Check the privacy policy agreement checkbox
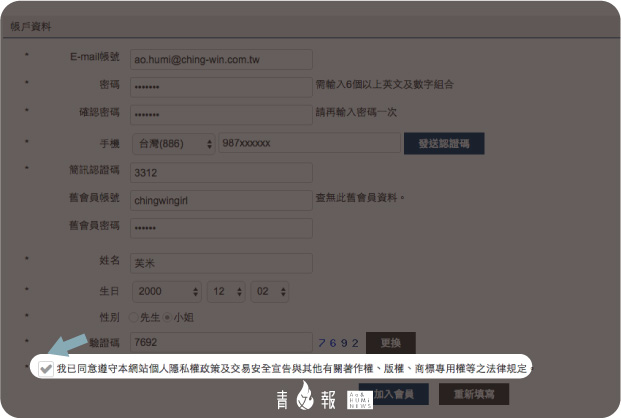Image resolution: width=621 pixels, height=418 pixels. click(46, 369)
